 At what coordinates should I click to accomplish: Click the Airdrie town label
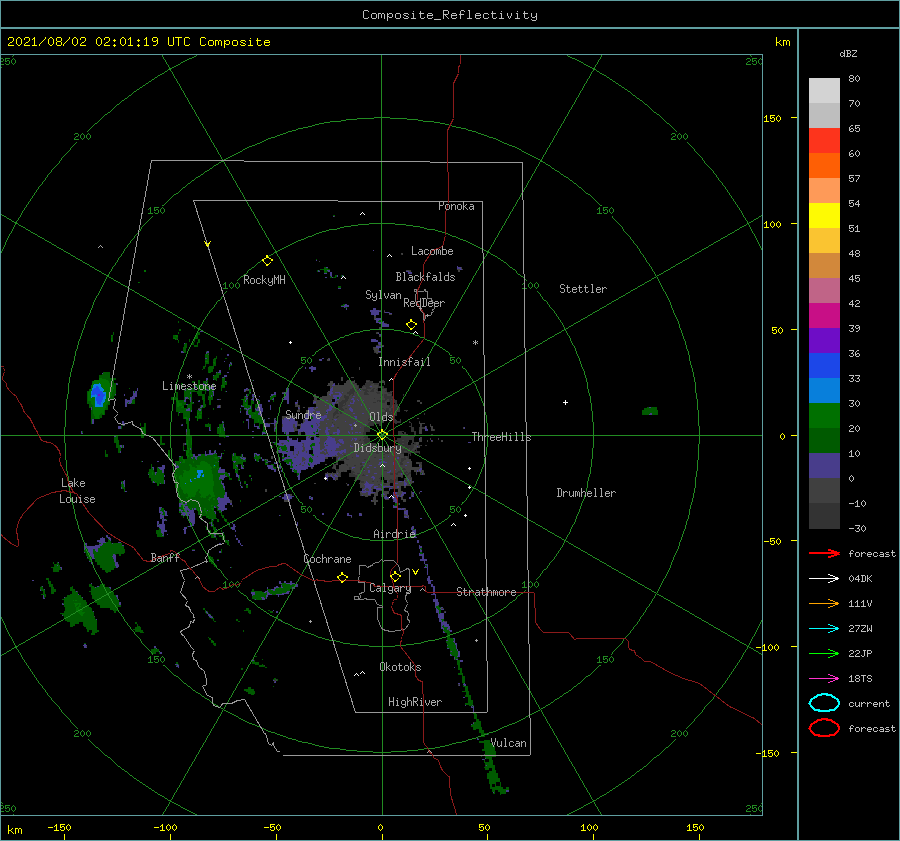(x=394, y=534)
